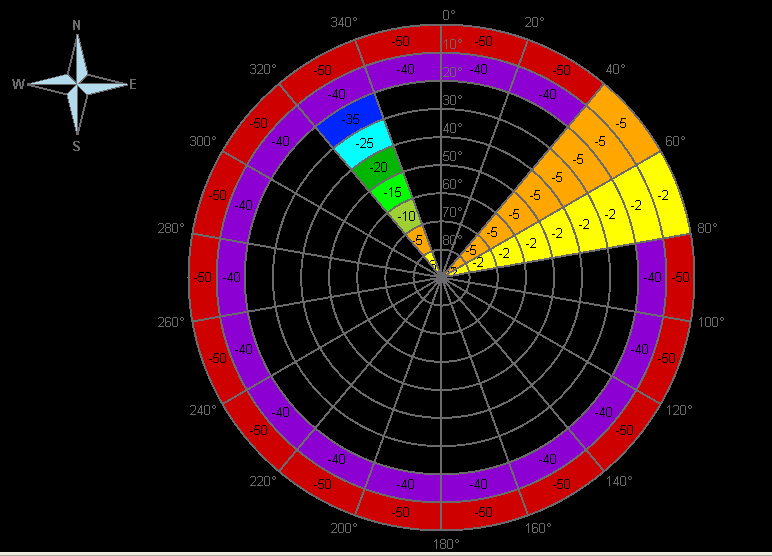
Task: Select the dark green -20 cell
Action: pos(379,167)
